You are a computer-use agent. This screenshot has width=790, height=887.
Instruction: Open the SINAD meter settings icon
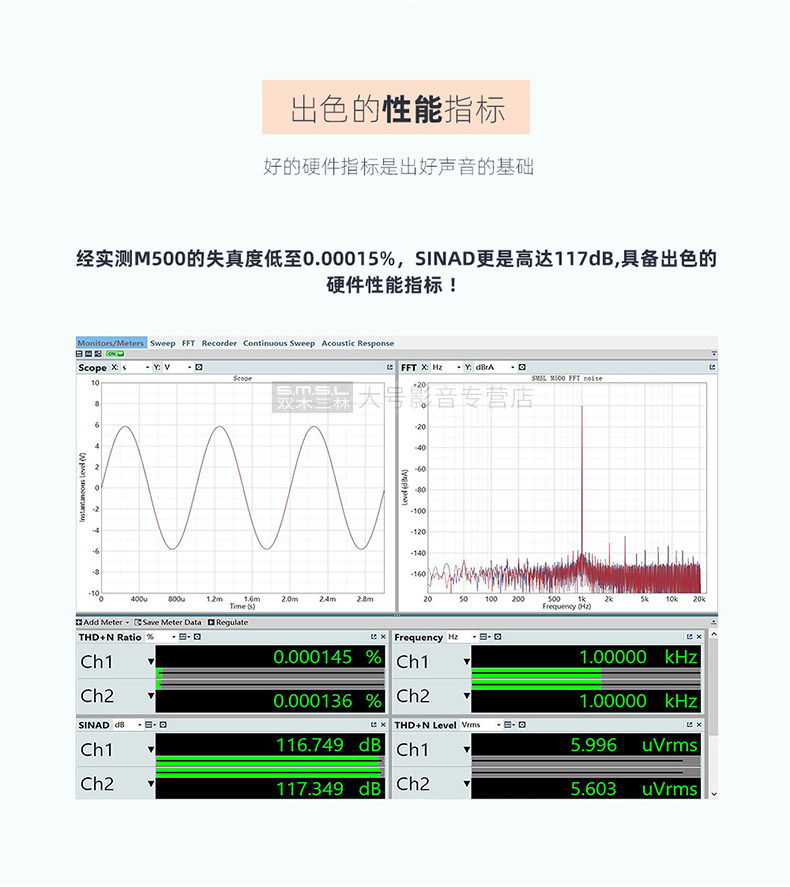click(163, 725)
